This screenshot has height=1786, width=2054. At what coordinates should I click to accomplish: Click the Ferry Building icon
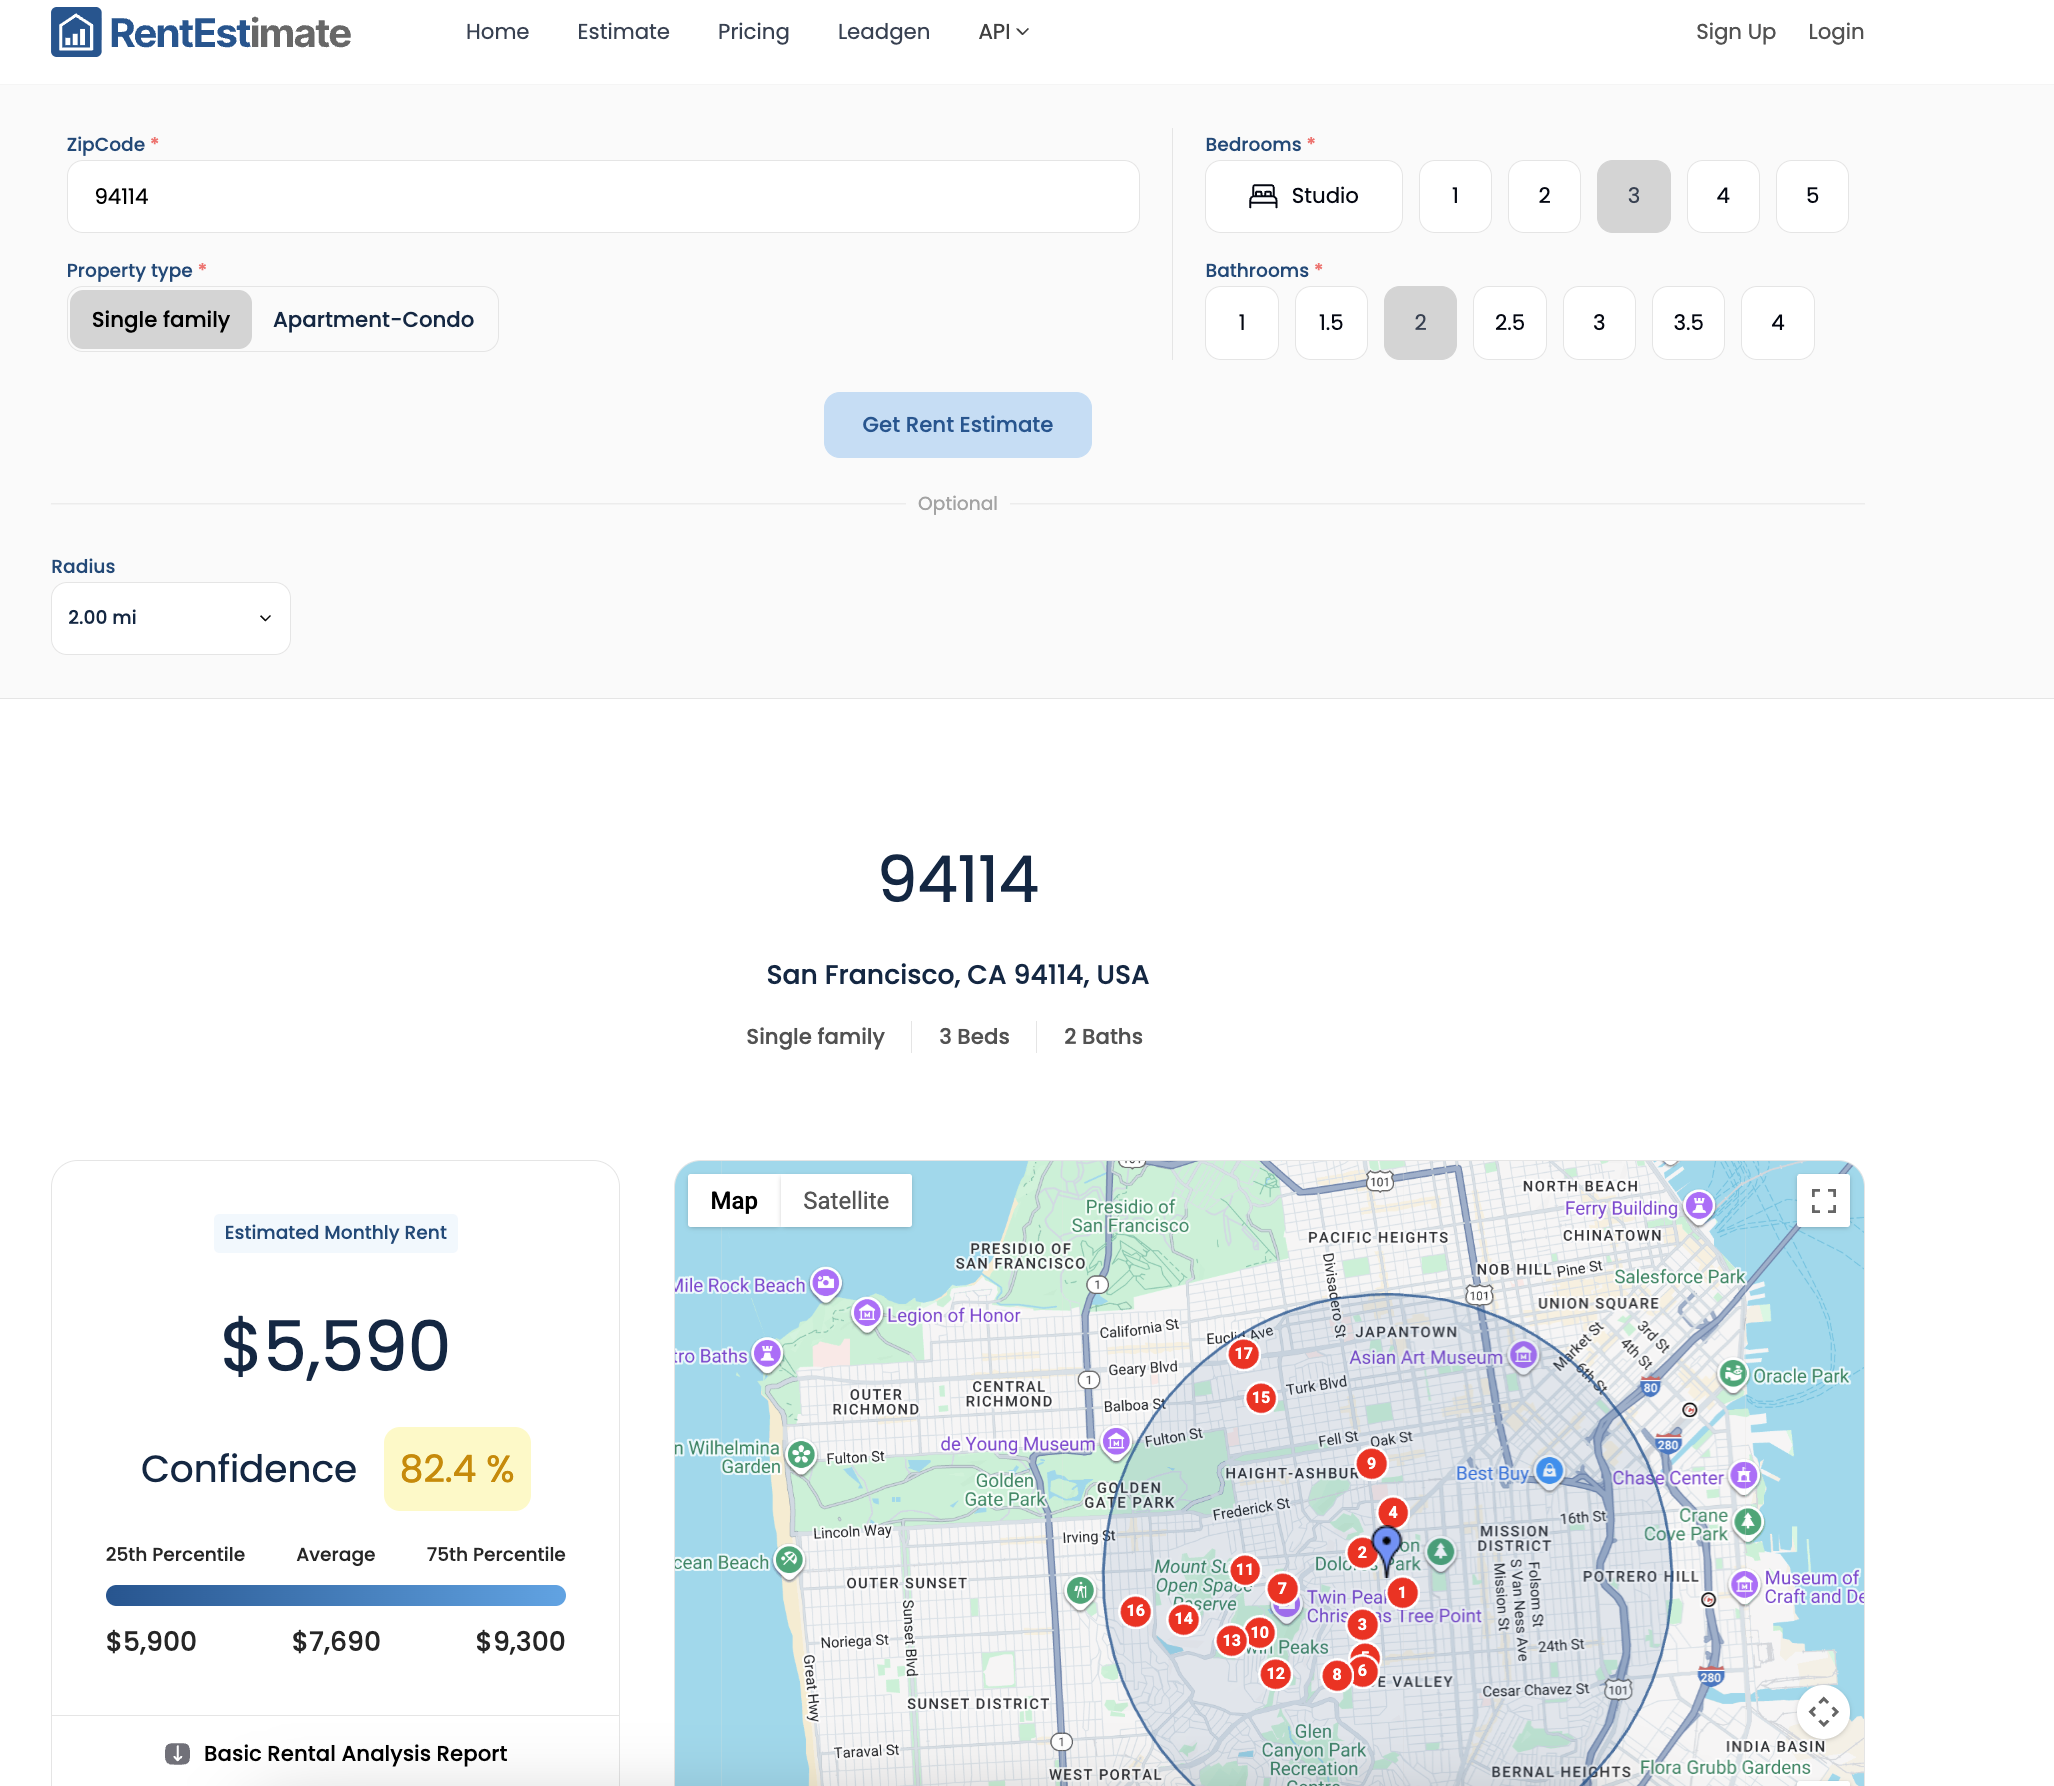pos(1699,1207)
